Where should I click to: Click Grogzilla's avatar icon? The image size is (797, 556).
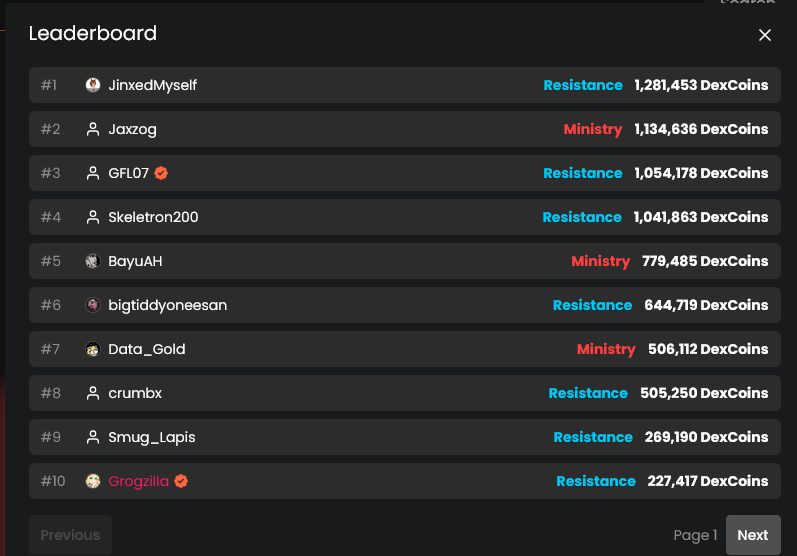coord(93,481)
